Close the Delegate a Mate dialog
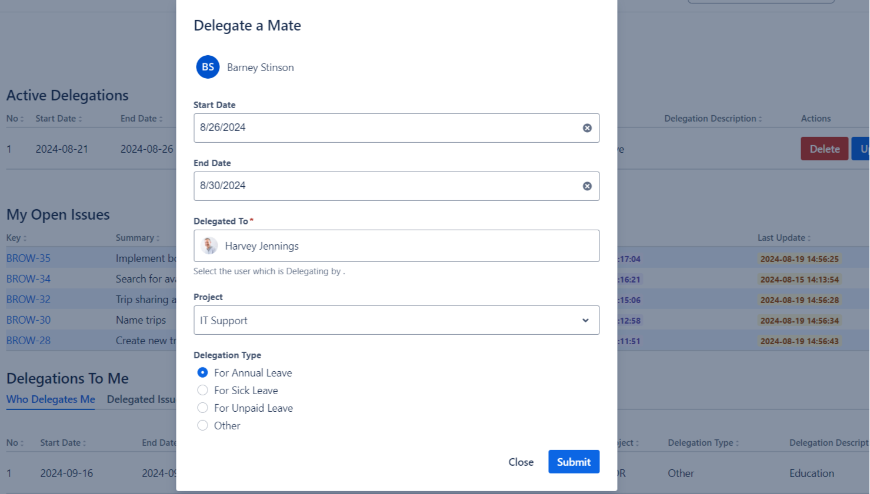 pos(521,462)
